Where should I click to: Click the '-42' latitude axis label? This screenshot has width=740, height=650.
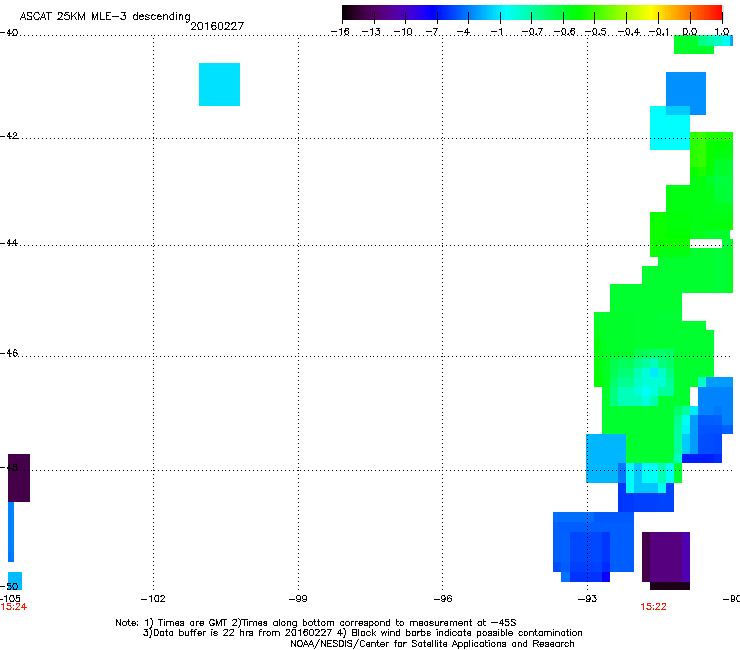pyautogui.click(x=9, y=136)
